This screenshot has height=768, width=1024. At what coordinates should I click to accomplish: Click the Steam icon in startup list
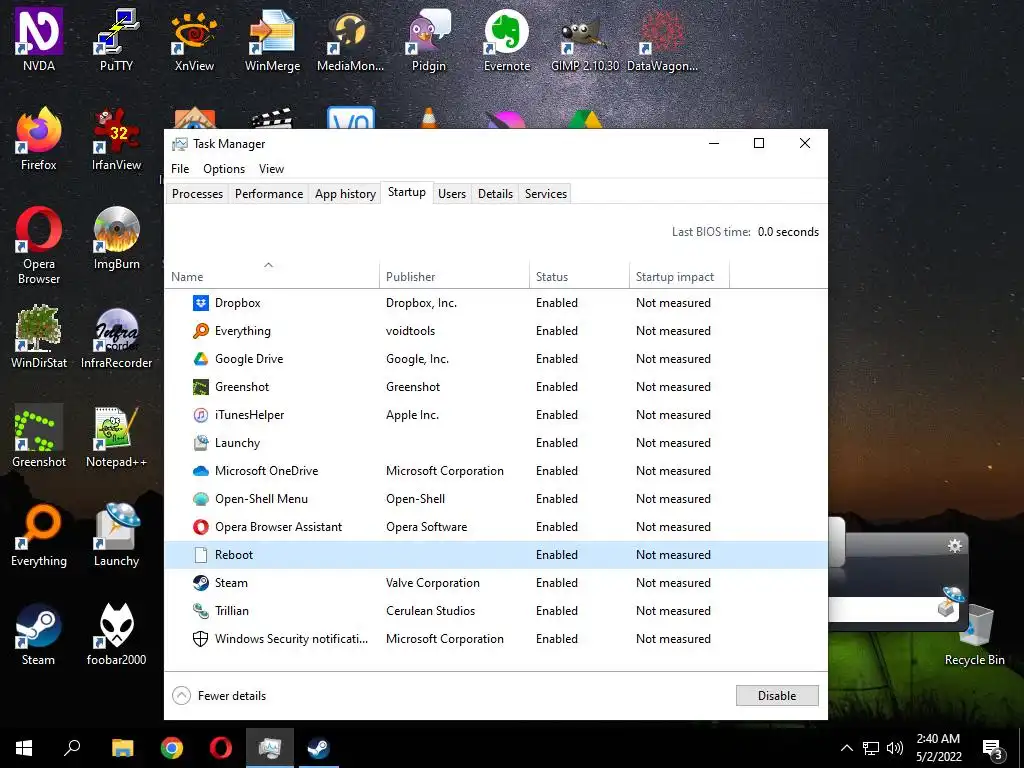click(200, 583)
